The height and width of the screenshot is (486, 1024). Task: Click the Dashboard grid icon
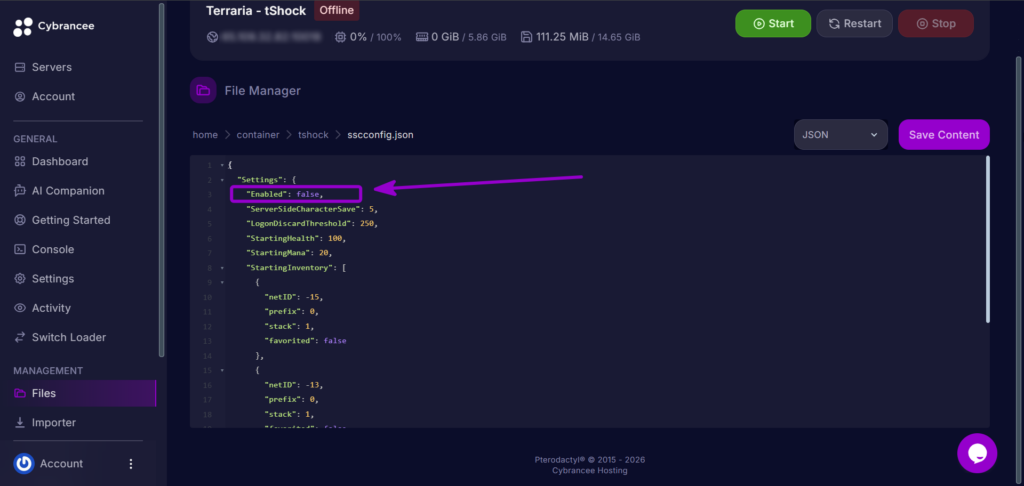click(x=20, y=161)
